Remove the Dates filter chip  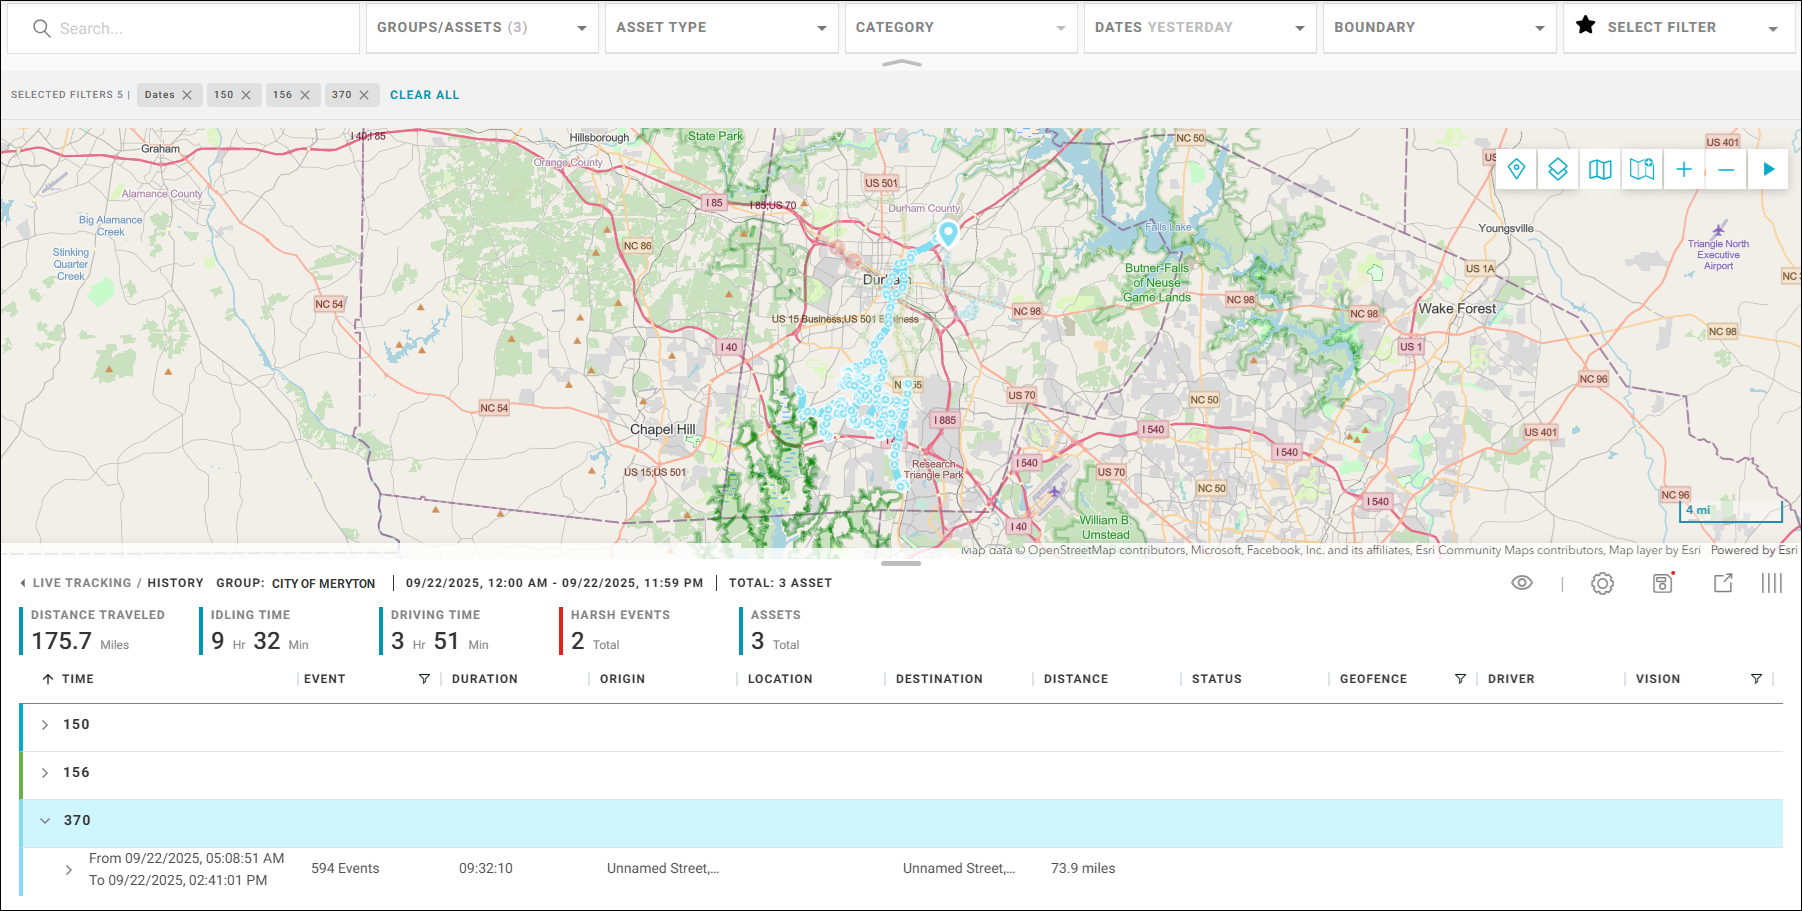[187, 95]
